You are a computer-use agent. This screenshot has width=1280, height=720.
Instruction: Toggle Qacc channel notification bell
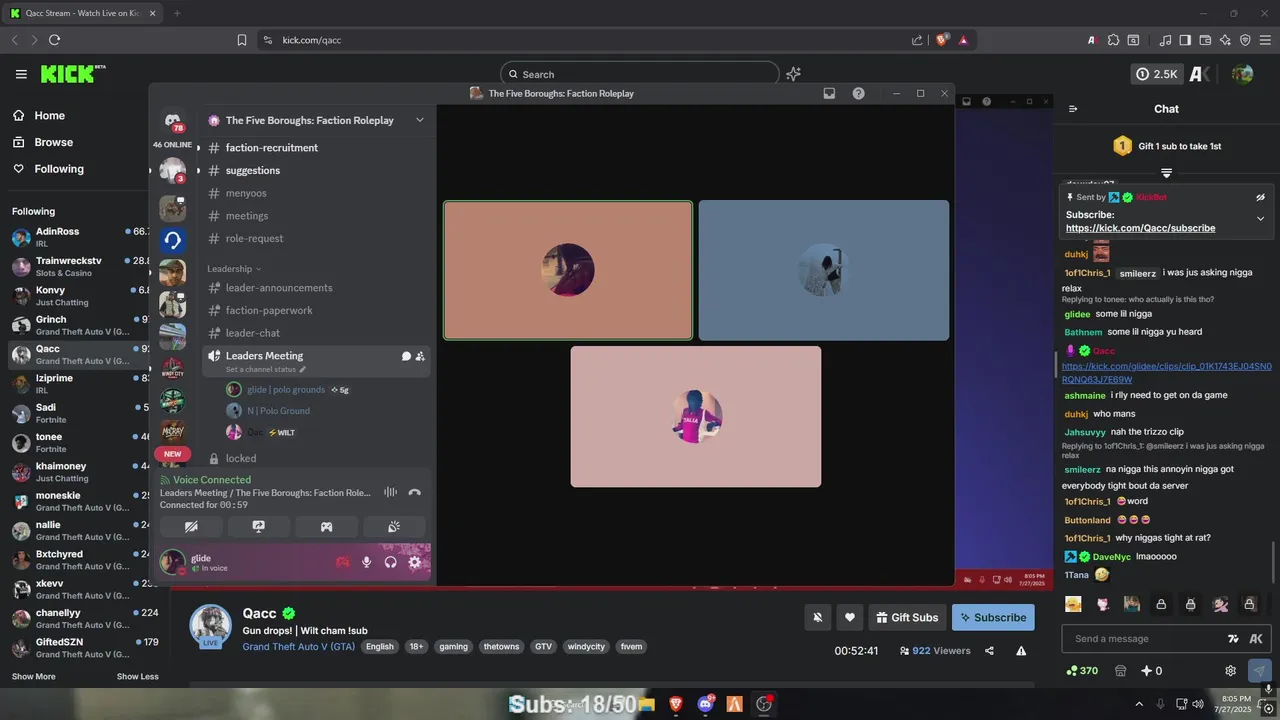[817, 618]
